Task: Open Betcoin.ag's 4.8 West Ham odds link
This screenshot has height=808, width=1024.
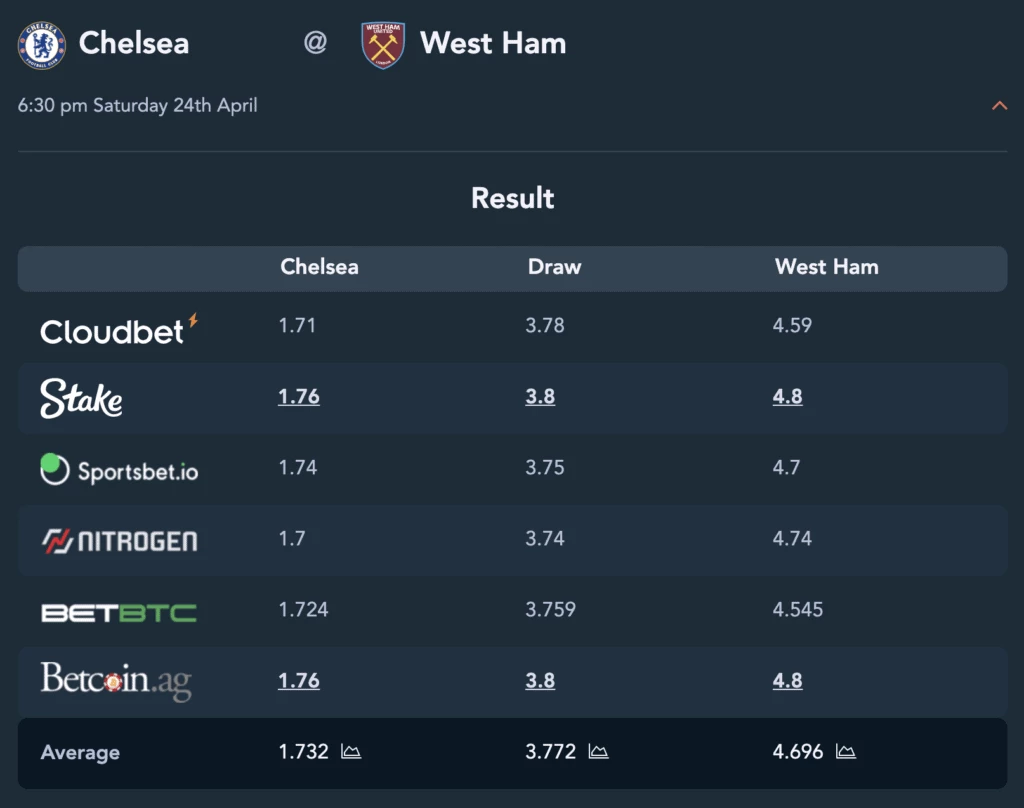Action: tap(788, 681)
